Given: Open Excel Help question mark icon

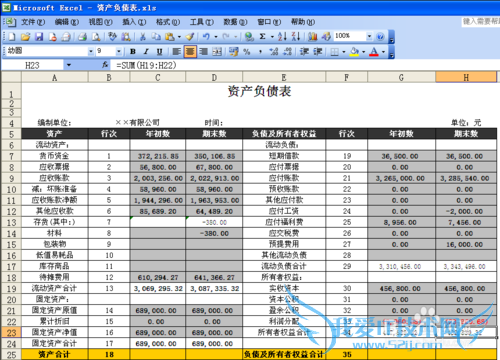Looking at the screenshot, I should pos(380,36).
